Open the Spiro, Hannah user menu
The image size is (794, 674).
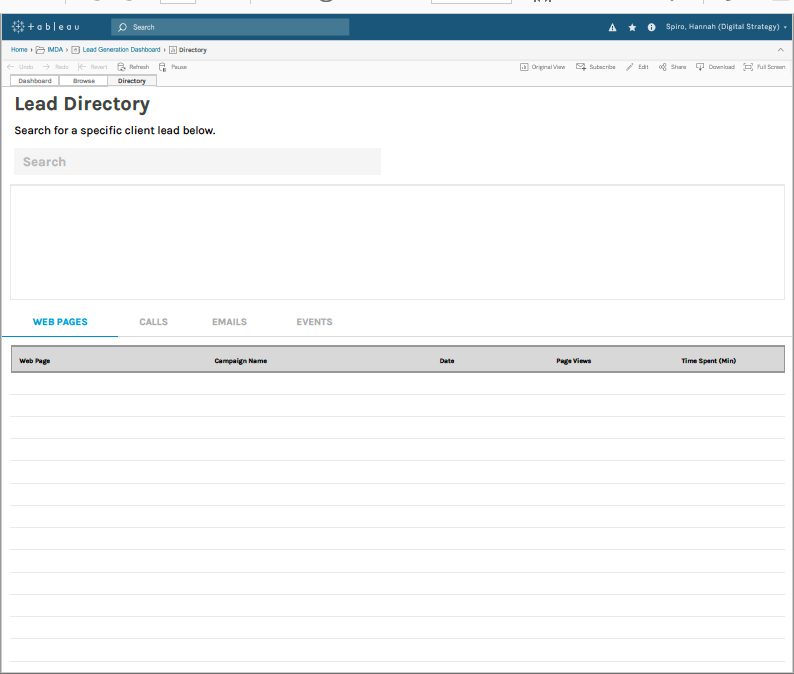[726, 27]
